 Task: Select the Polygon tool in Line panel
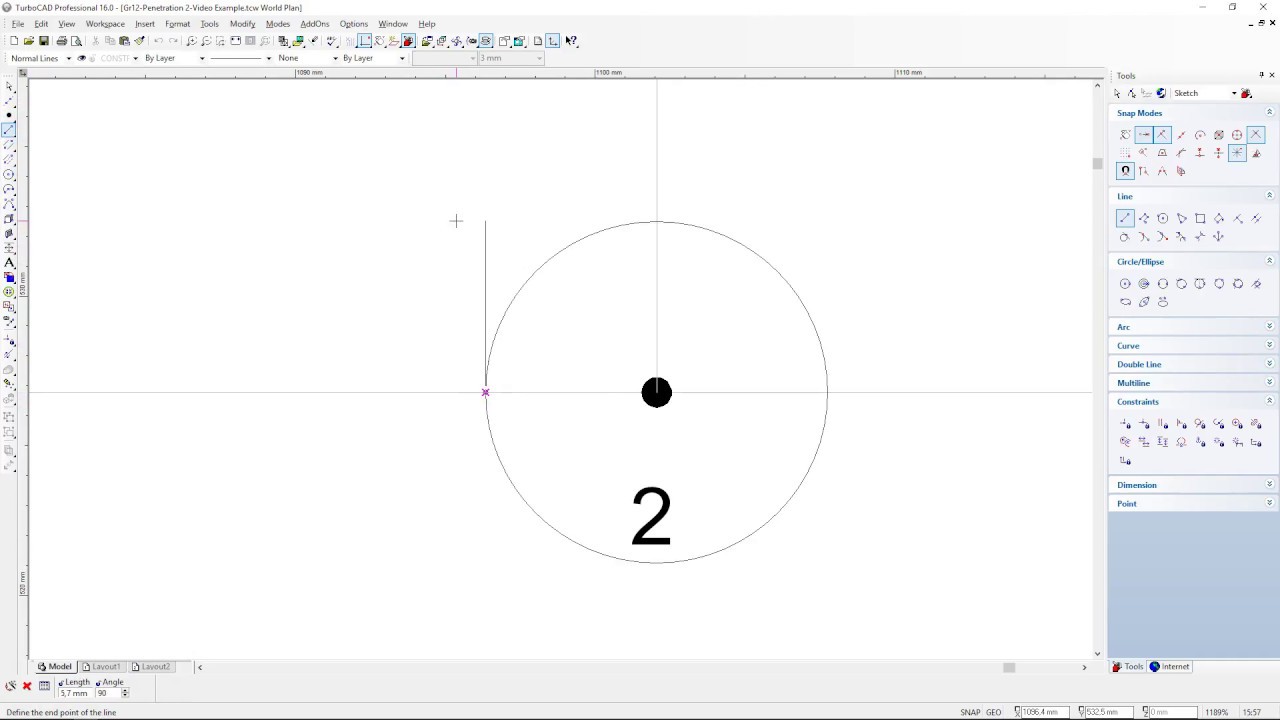click(1163, 218)
